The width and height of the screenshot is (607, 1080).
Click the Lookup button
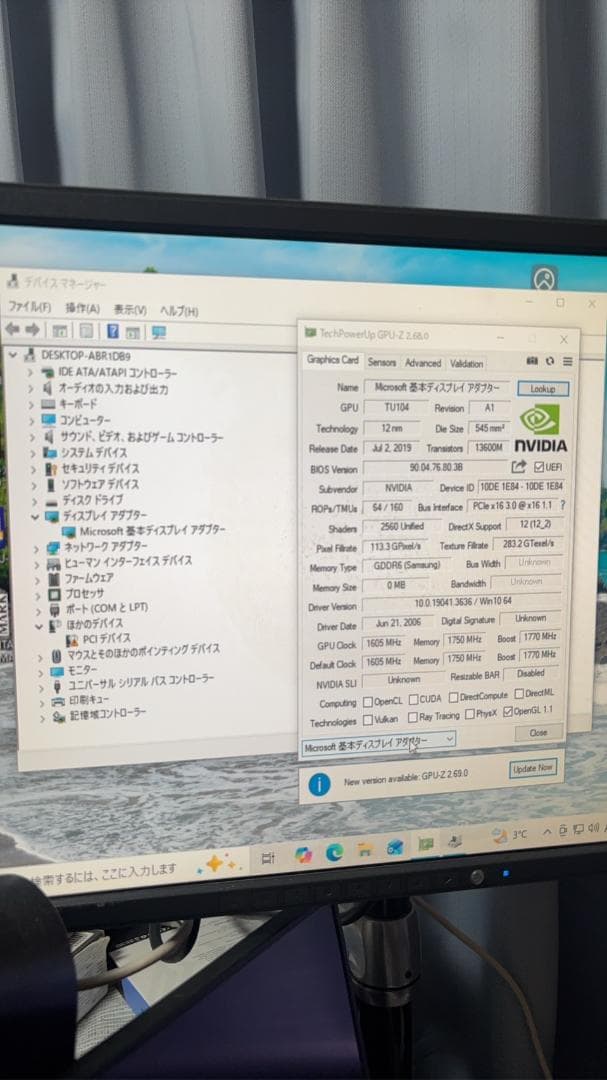click(x=543, y=388)
